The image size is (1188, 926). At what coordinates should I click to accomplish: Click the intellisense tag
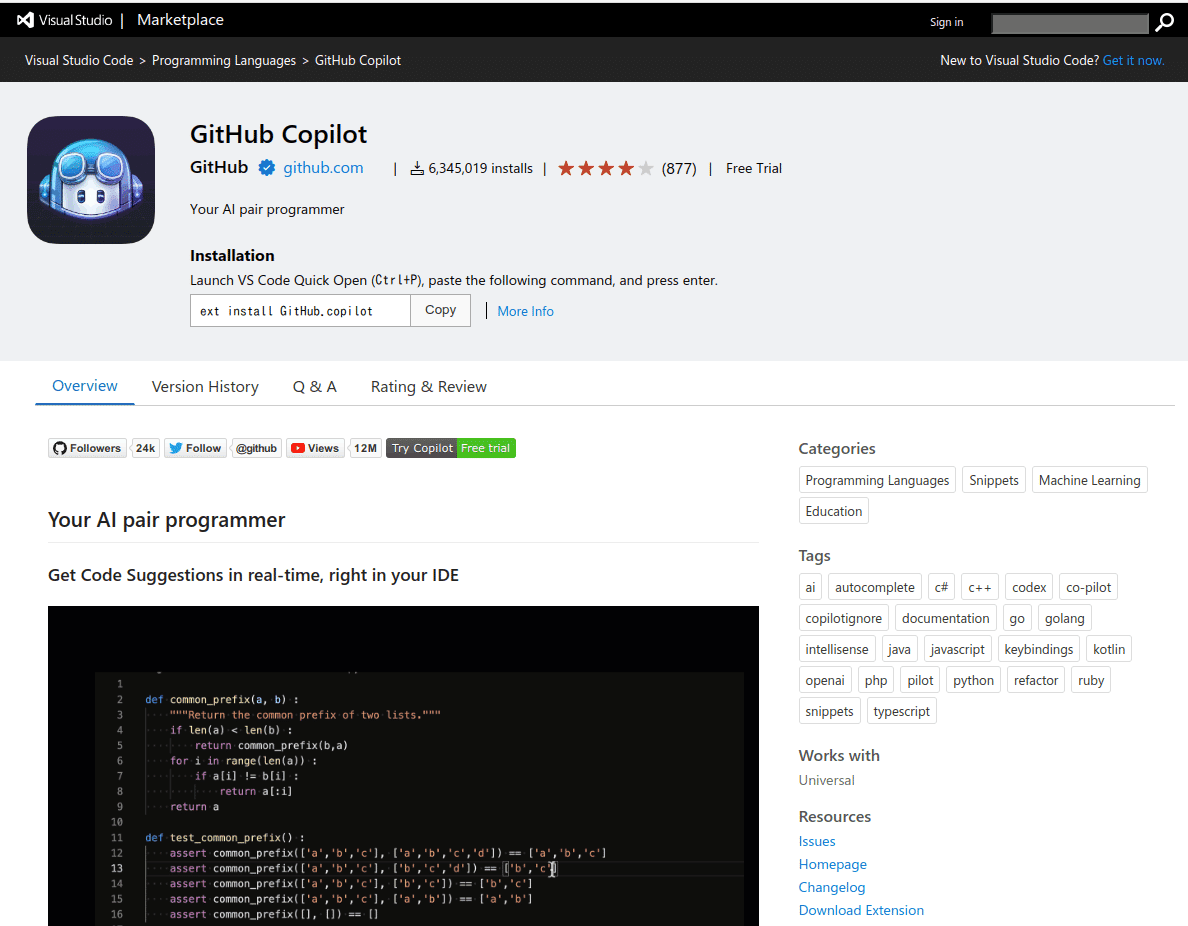[x=836, y=649]
